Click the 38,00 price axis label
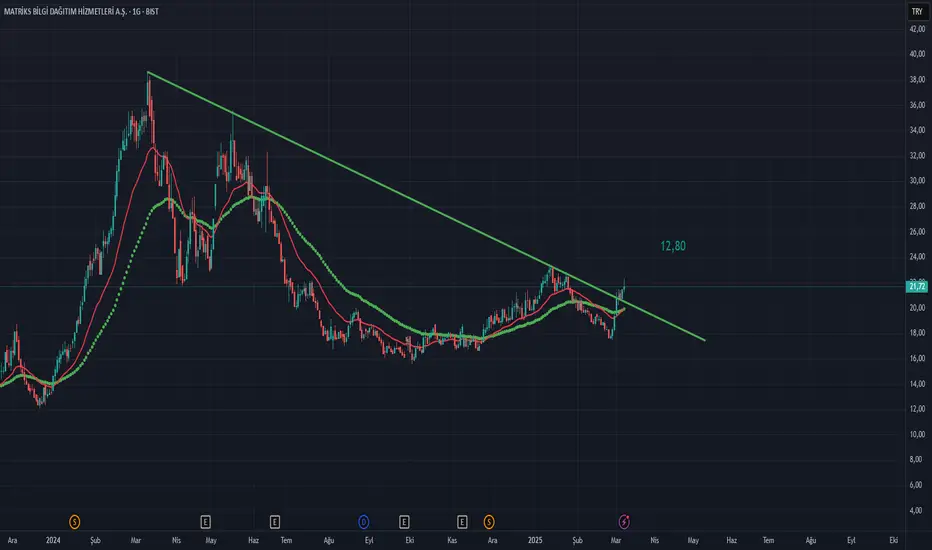The height and width of the screenshot is (550, 932). click(917, 79)
